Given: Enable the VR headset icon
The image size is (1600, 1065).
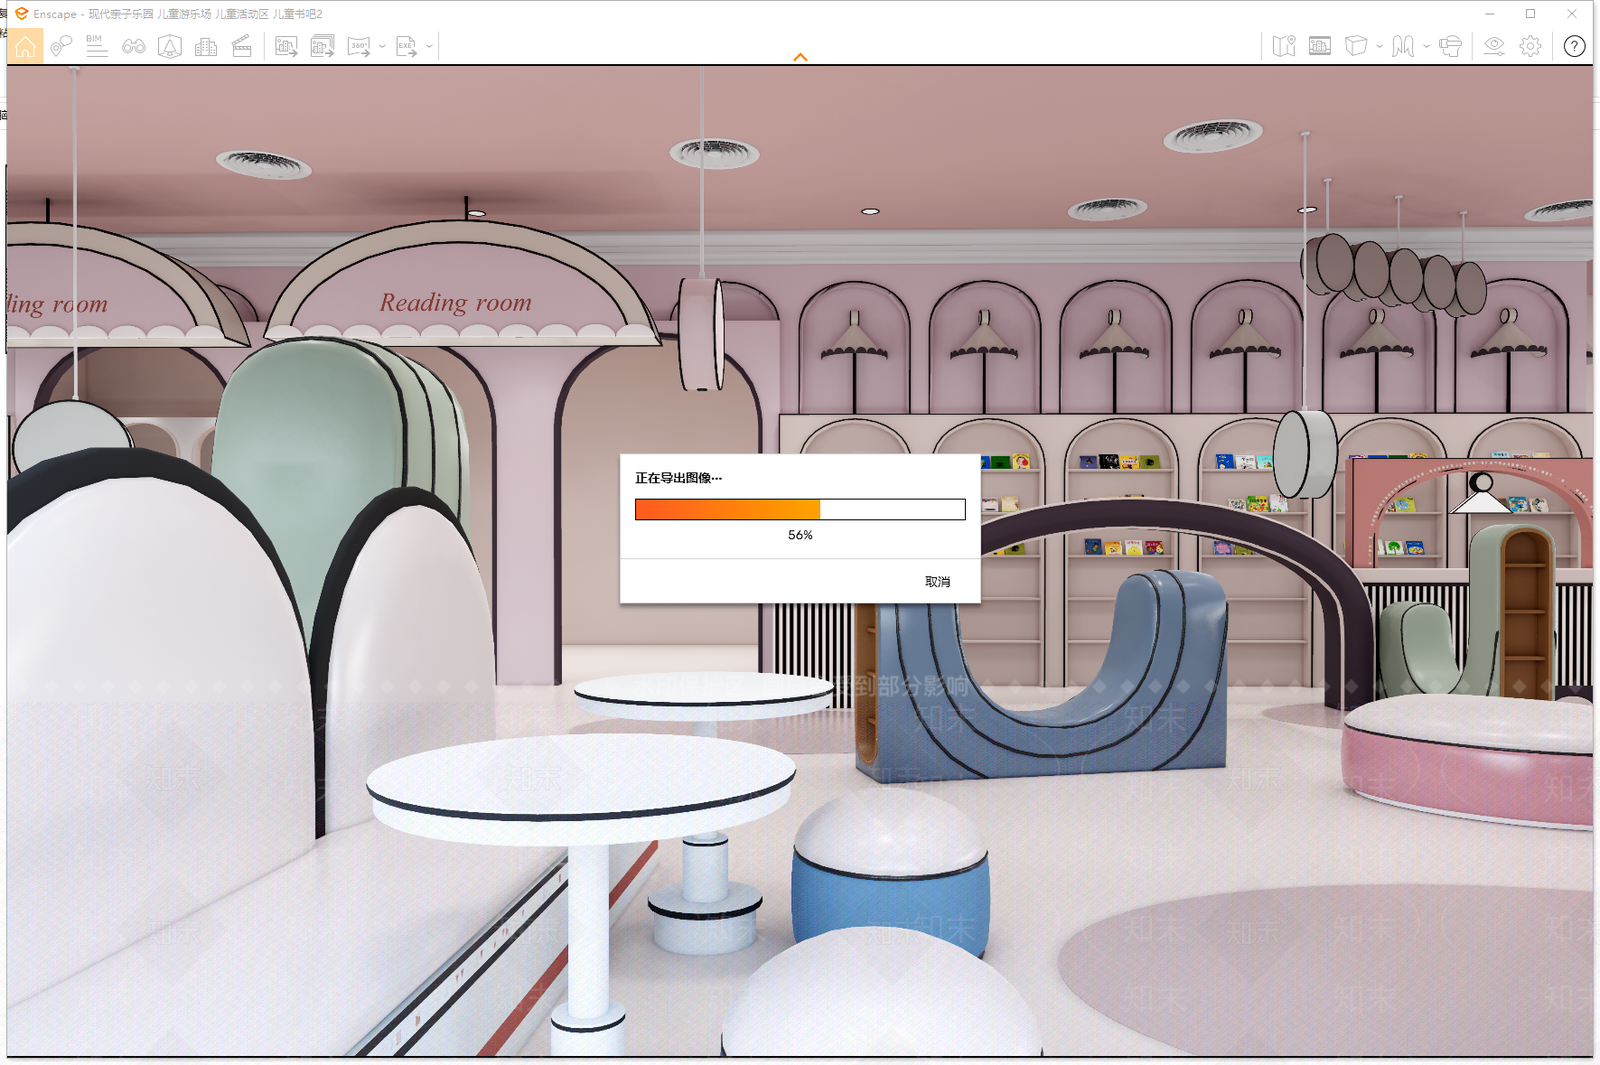Looking at the screenshot, I should pyautogui.click(x=1450, y=46).
